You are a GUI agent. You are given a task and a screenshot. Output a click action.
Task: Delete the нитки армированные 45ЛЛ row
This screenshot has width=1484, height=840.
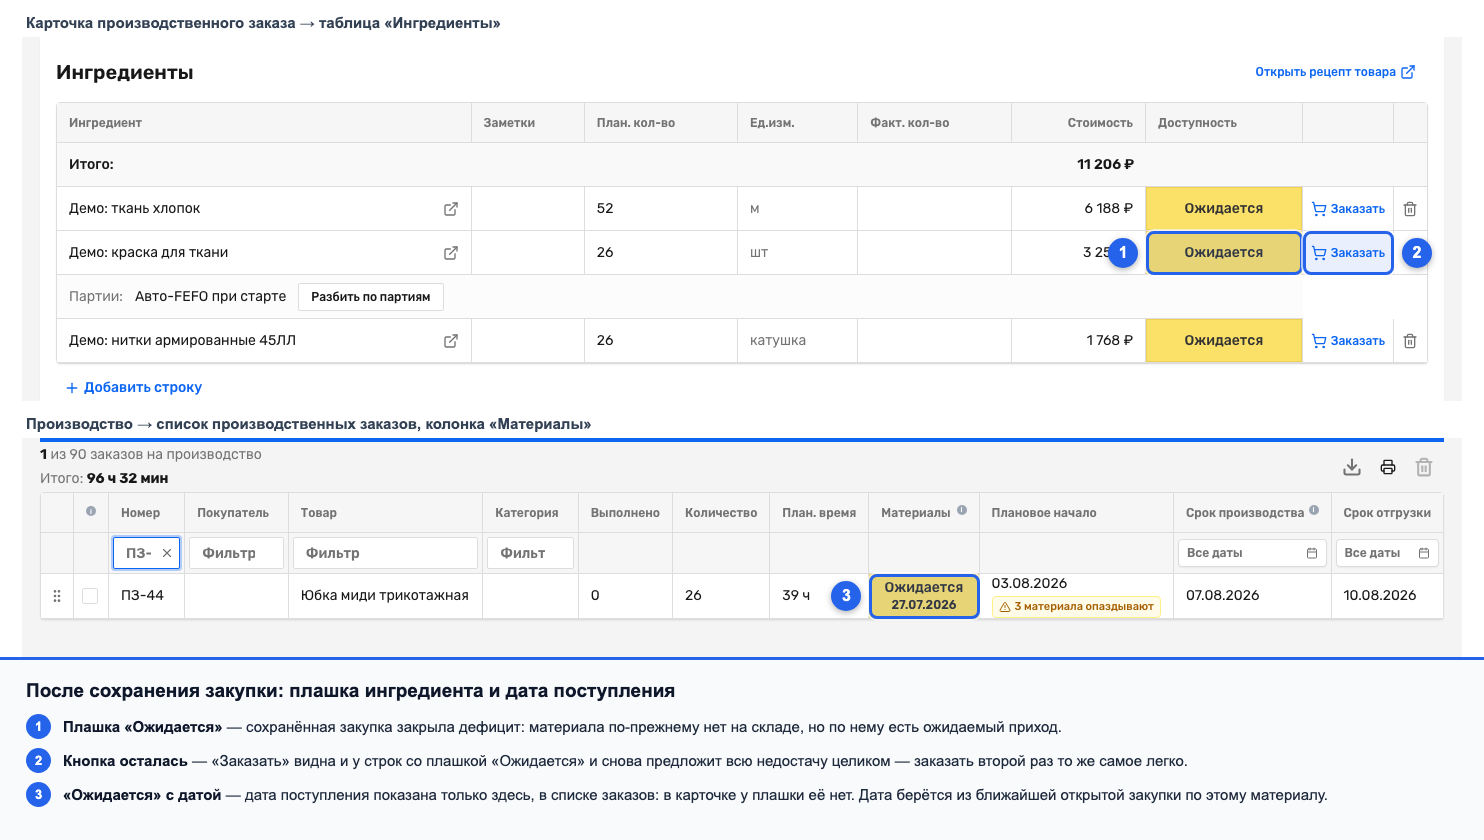click(1410, 341)
